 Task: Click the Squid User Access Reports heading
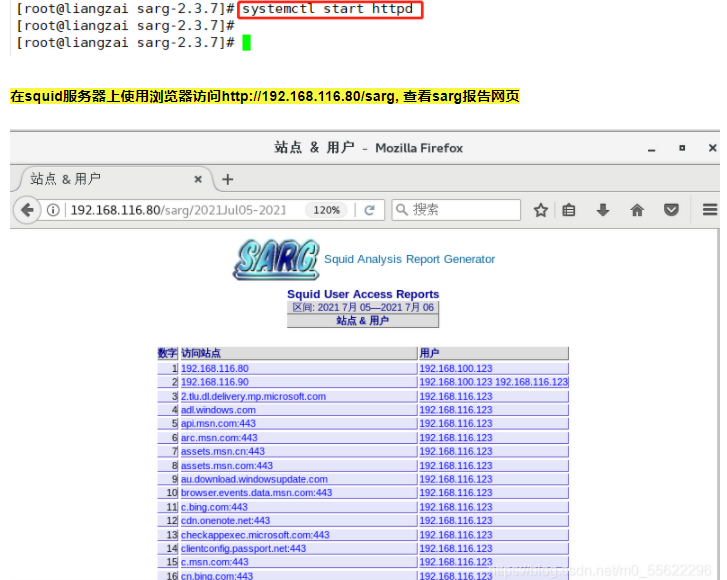pos(363,294)
